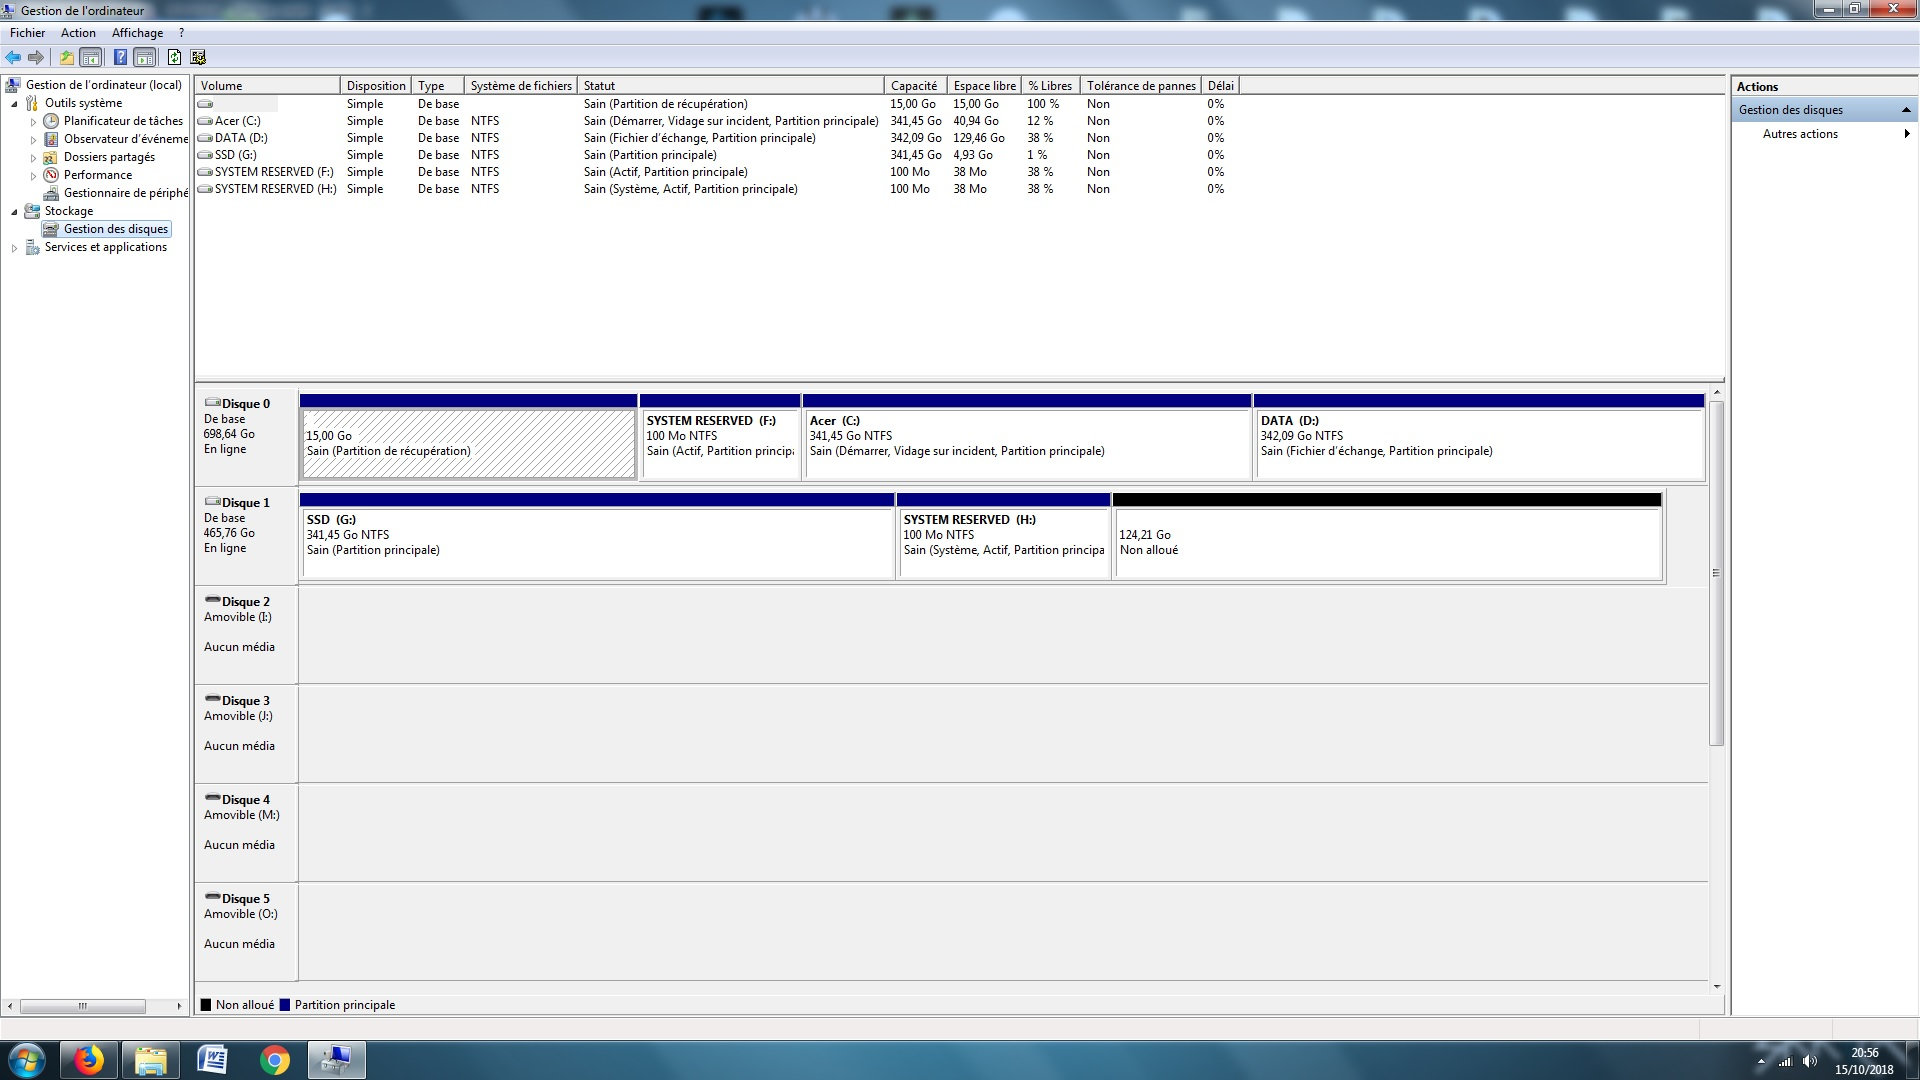Collapse the Outils système tree node
Screen dimensions: 1920x1080
[x=14, y=104]
